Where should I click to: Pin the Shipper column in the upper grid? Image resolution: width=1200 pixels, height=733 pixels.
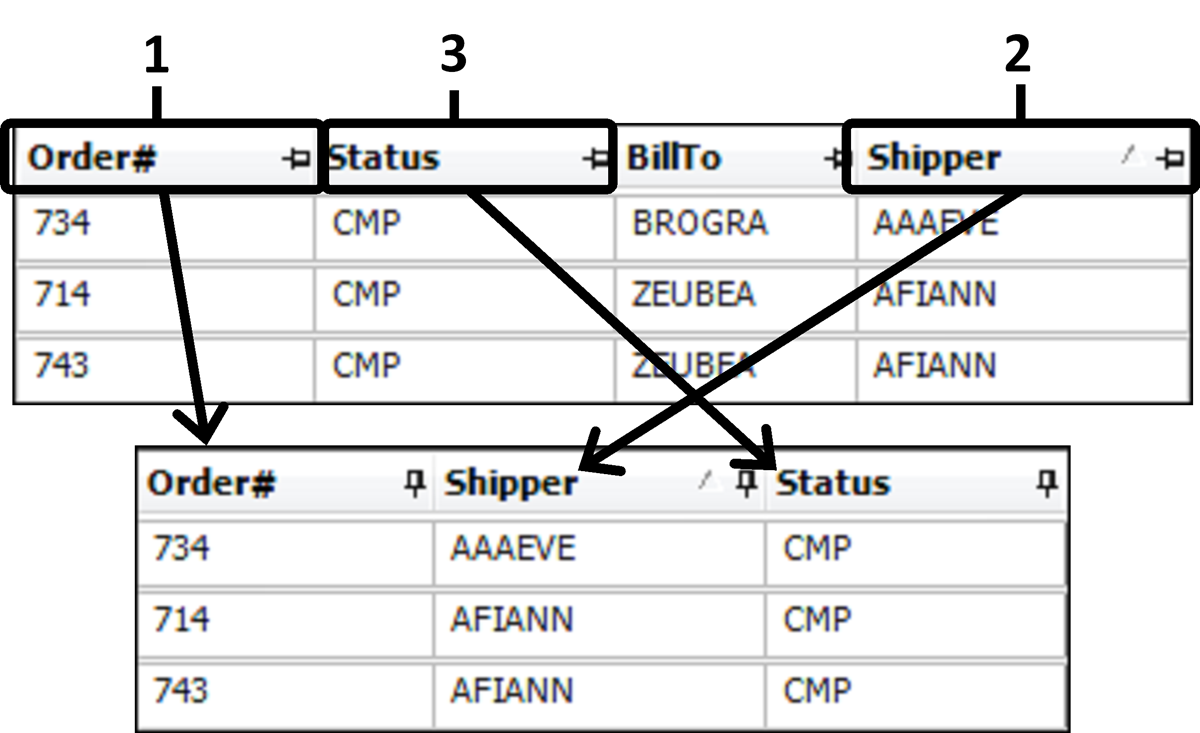coord(1174,158)
